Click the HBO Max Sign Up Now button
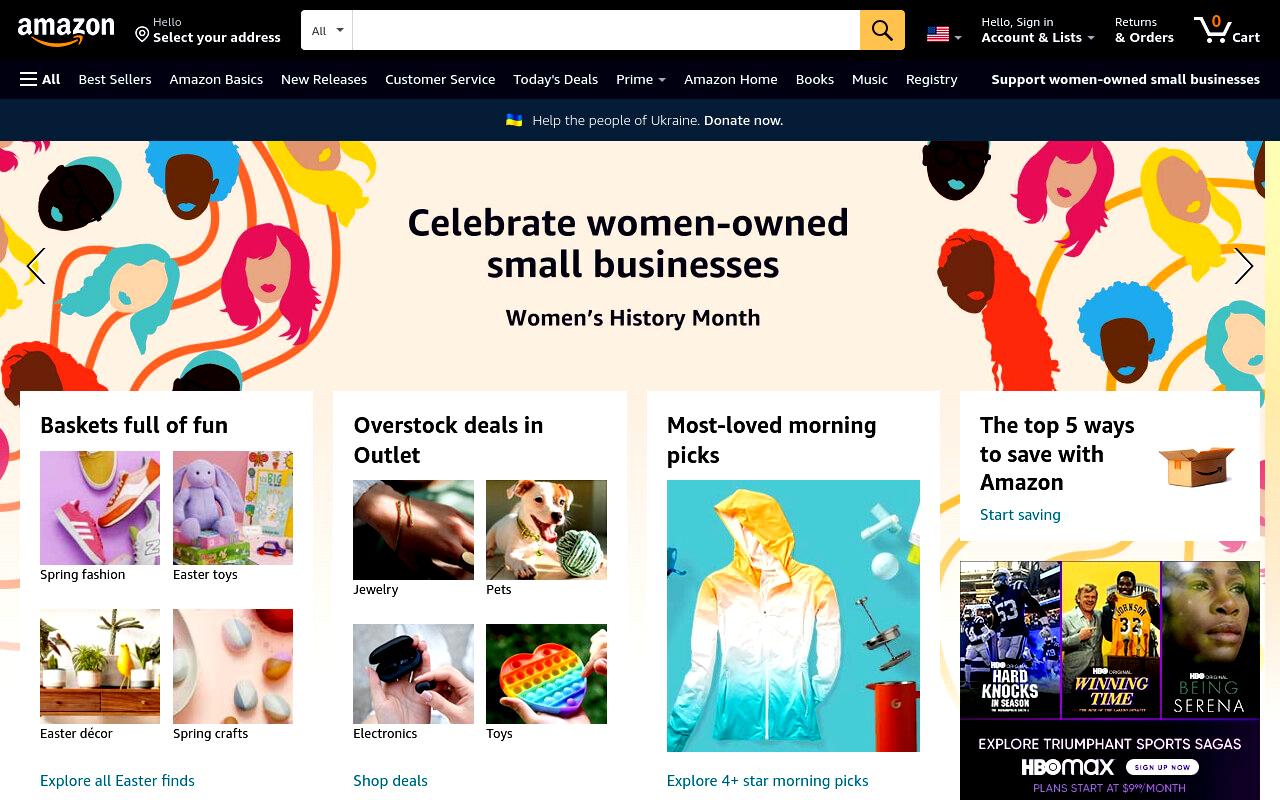This screenshot has height=800, width=1280. (x=1163, y=767)
